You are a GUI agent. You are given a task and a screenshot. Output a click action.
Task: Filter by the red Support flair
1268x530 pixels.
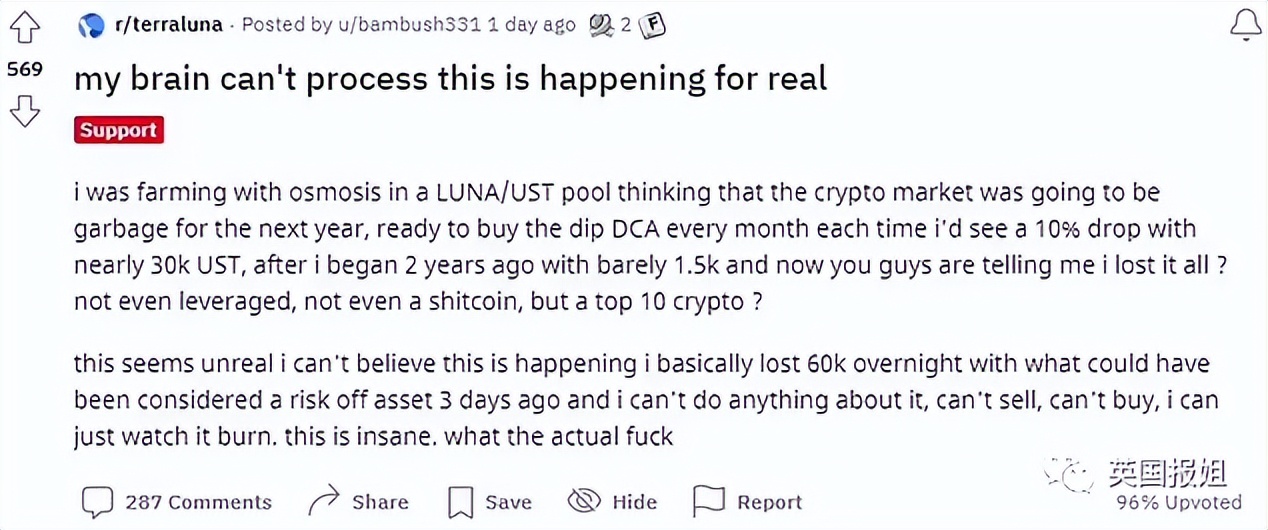coord(118,130)
